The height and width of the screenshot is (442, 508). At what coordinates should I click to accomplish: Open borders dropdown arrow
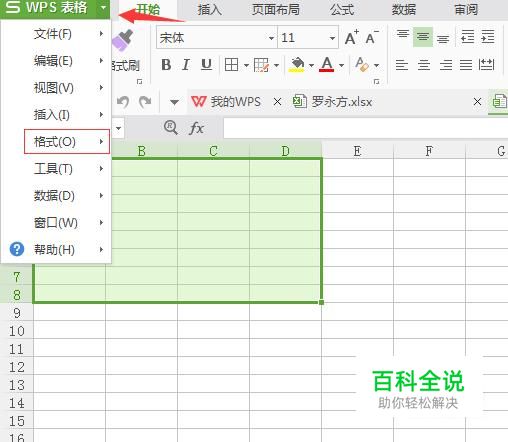tap(246, 65)
